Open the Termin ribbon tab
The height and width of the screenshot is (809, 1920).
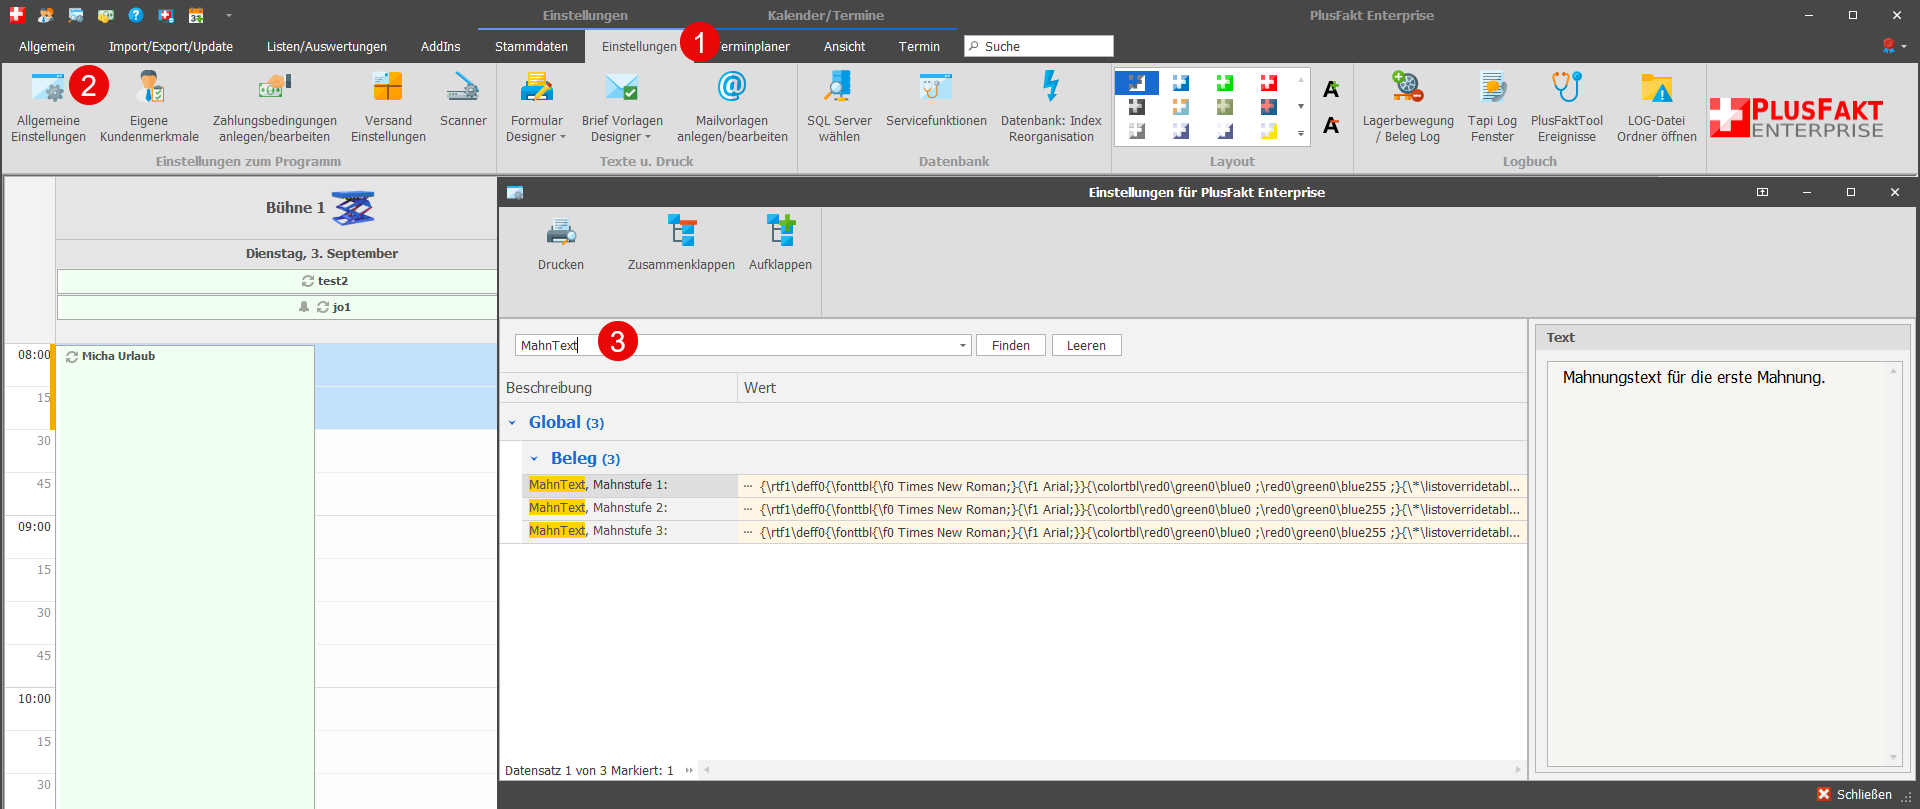click(919, 47)
